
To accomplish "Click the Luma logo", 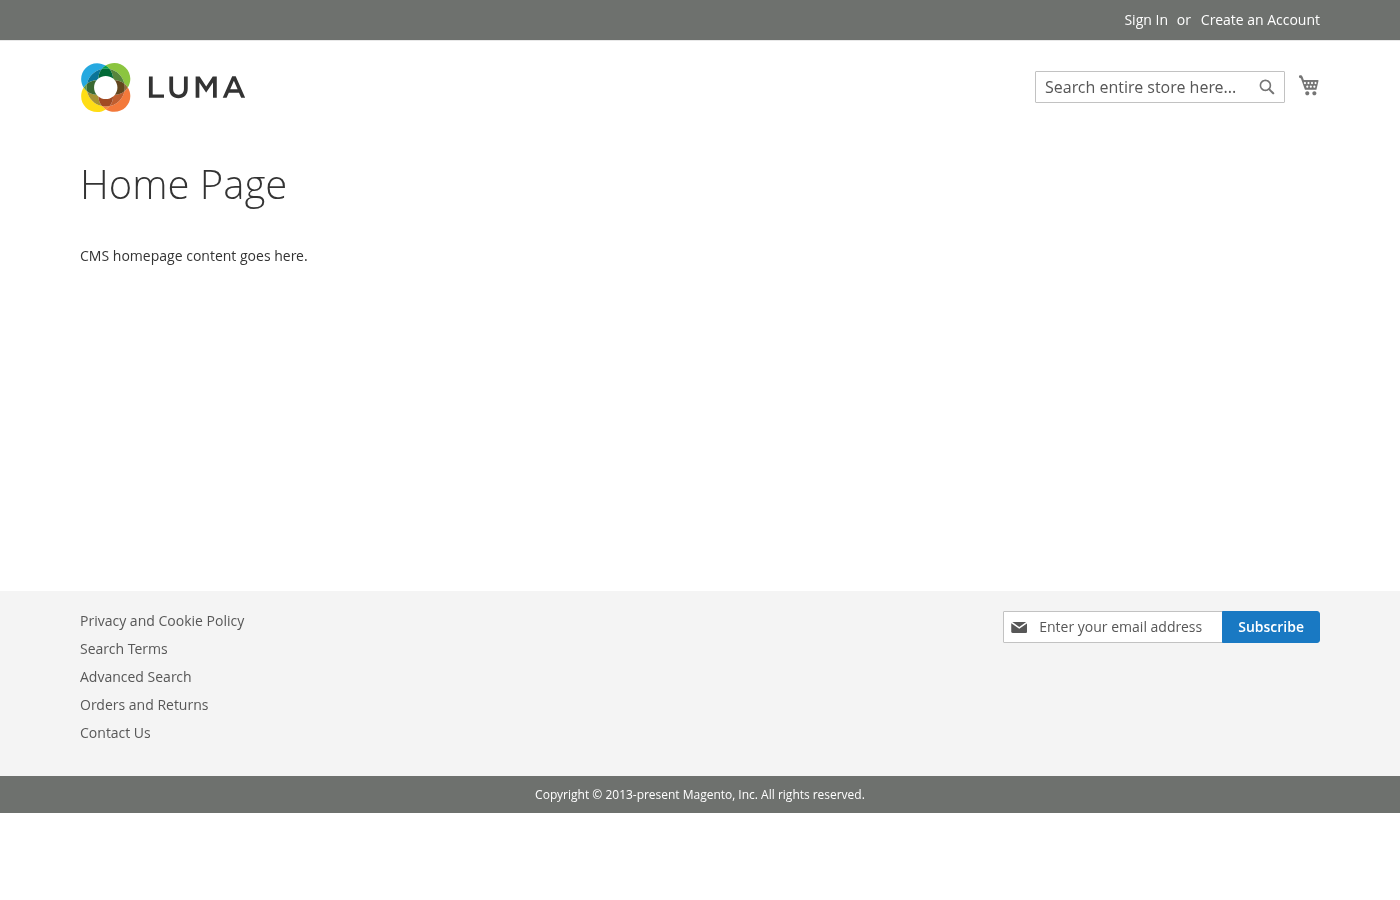I will [163, 88].
